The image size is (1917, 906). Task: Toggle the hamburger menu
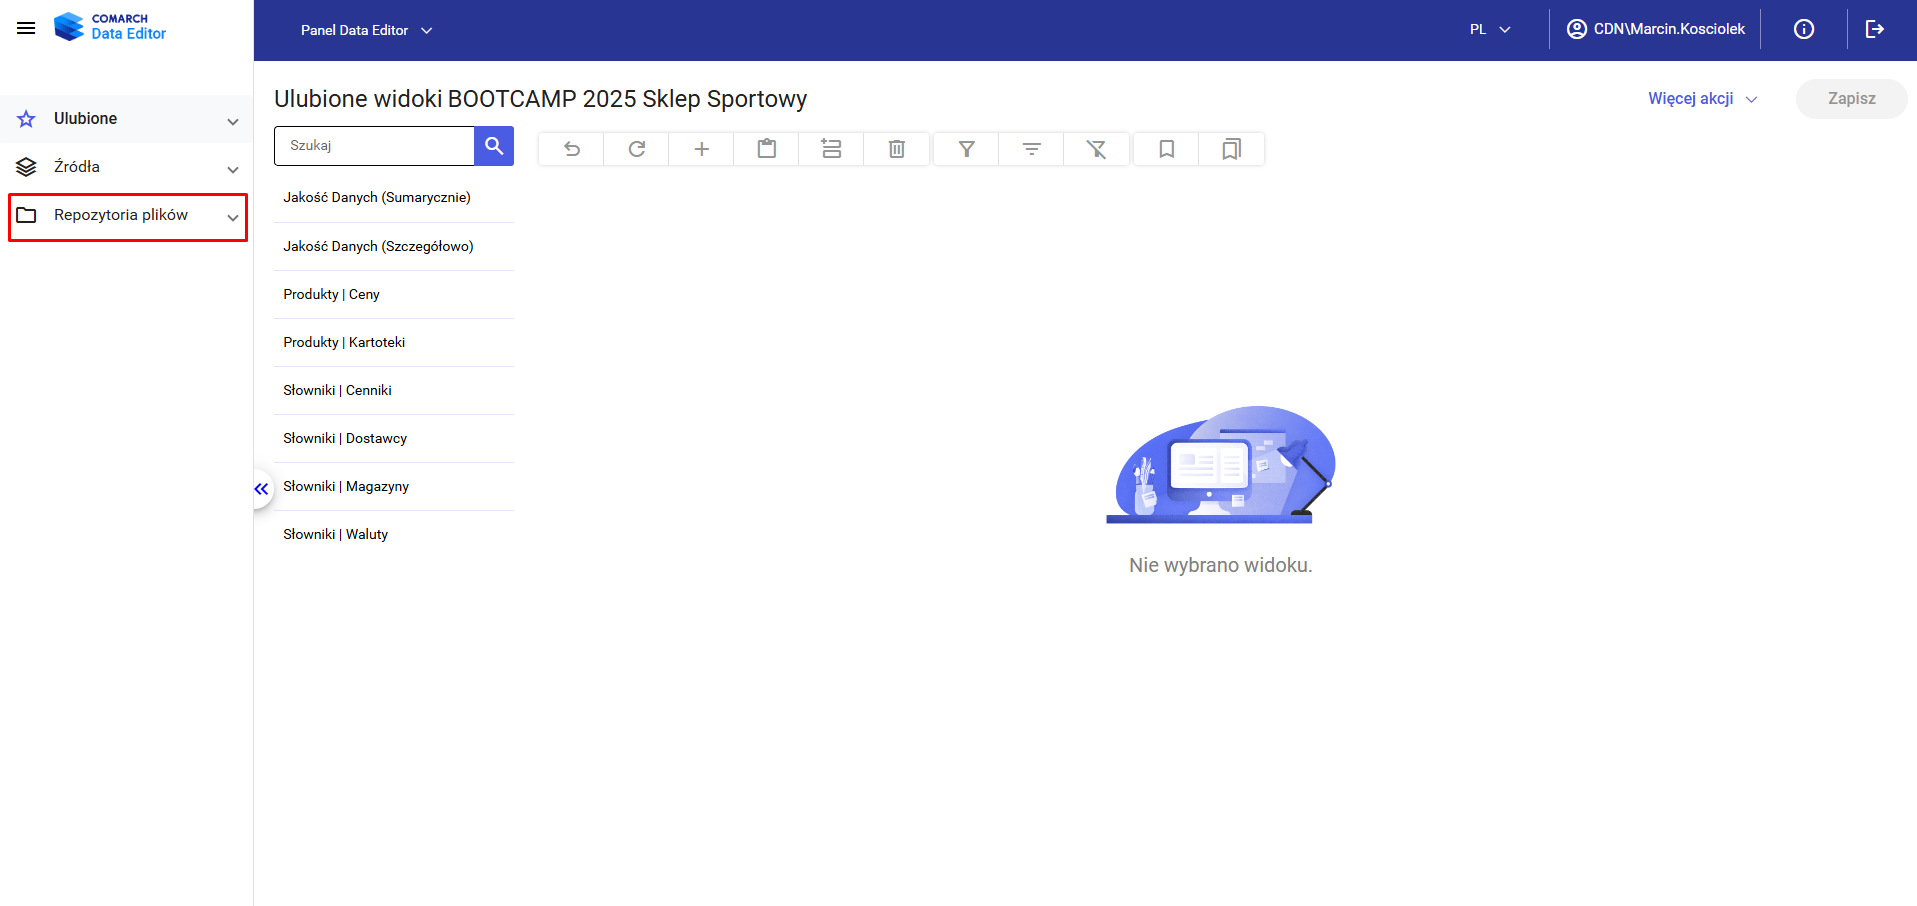coord(26,28)
